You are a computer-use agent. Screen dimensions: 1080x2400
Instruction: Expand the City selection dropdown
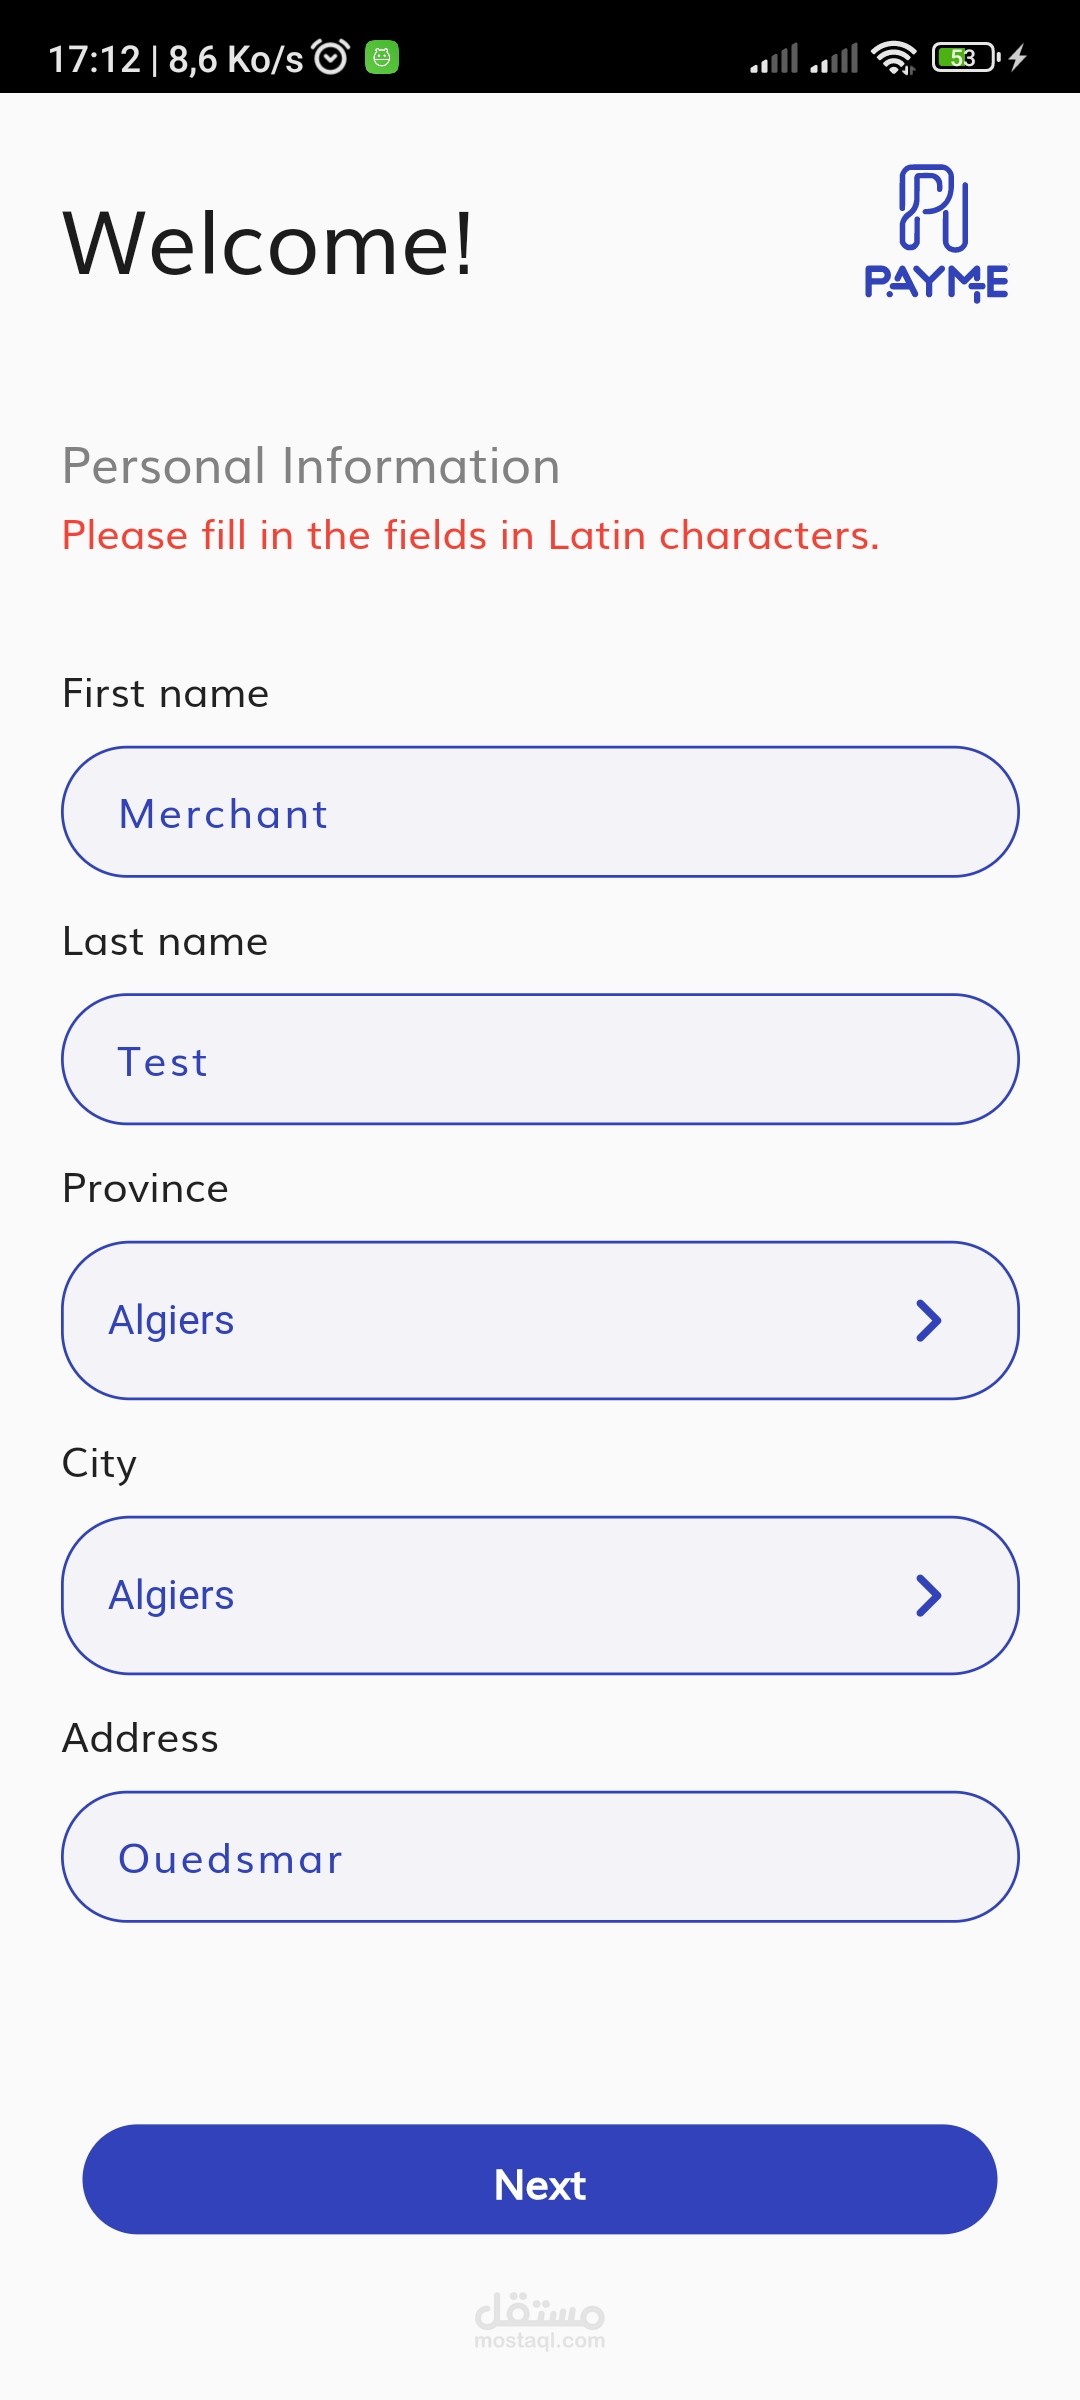click(x=540, y=1595)
